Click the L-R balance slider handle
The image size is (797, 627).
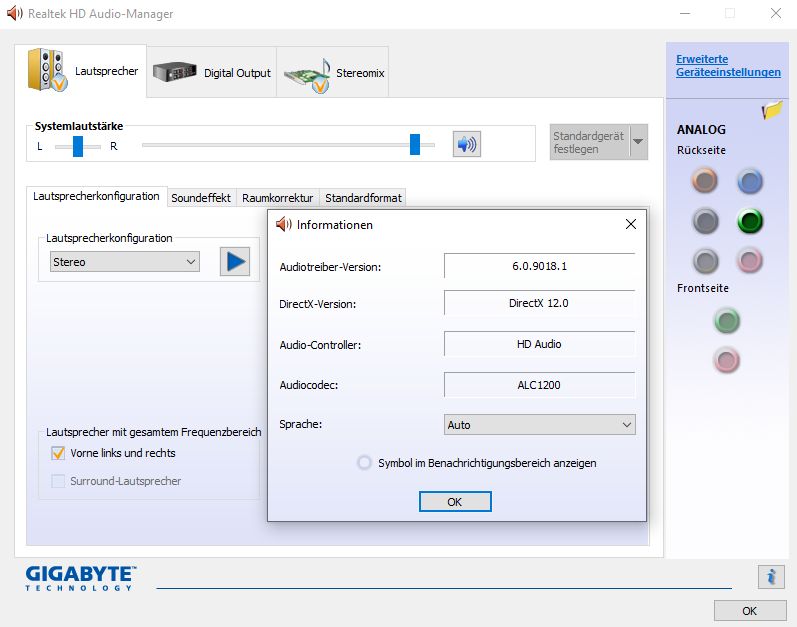click(78, 146)
